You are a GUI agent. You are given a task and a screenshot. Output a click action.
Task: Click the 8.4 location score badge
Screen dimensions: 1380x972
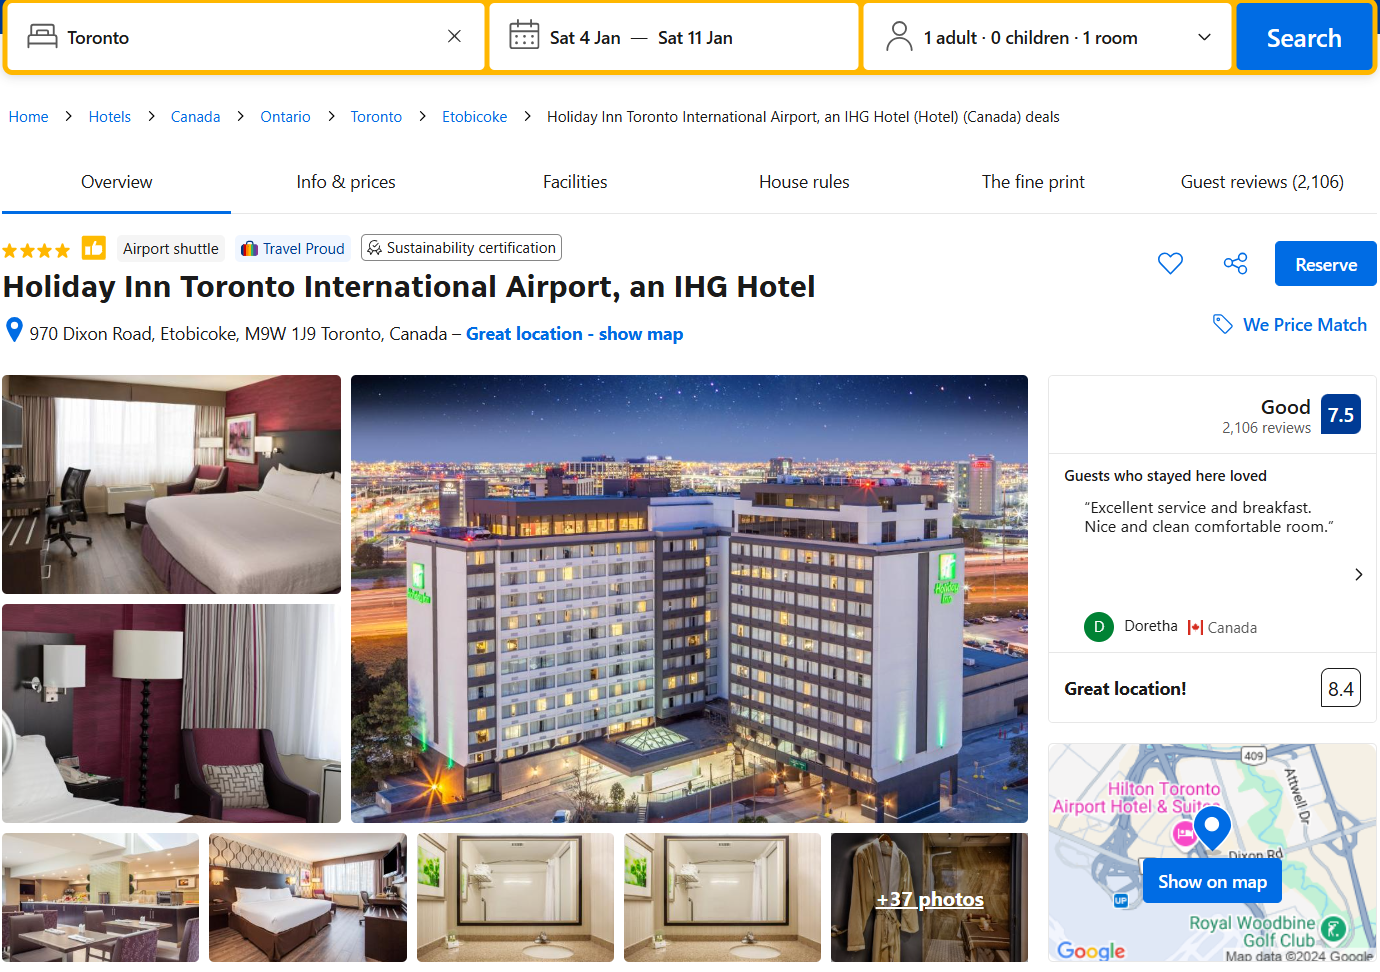[x=1340, y=688]
